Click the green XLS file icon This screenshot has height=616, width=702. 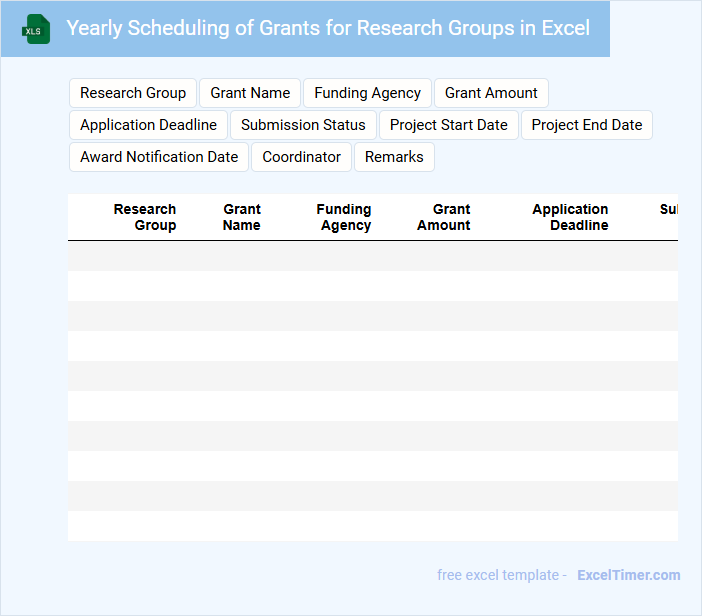tap(36, 29)
